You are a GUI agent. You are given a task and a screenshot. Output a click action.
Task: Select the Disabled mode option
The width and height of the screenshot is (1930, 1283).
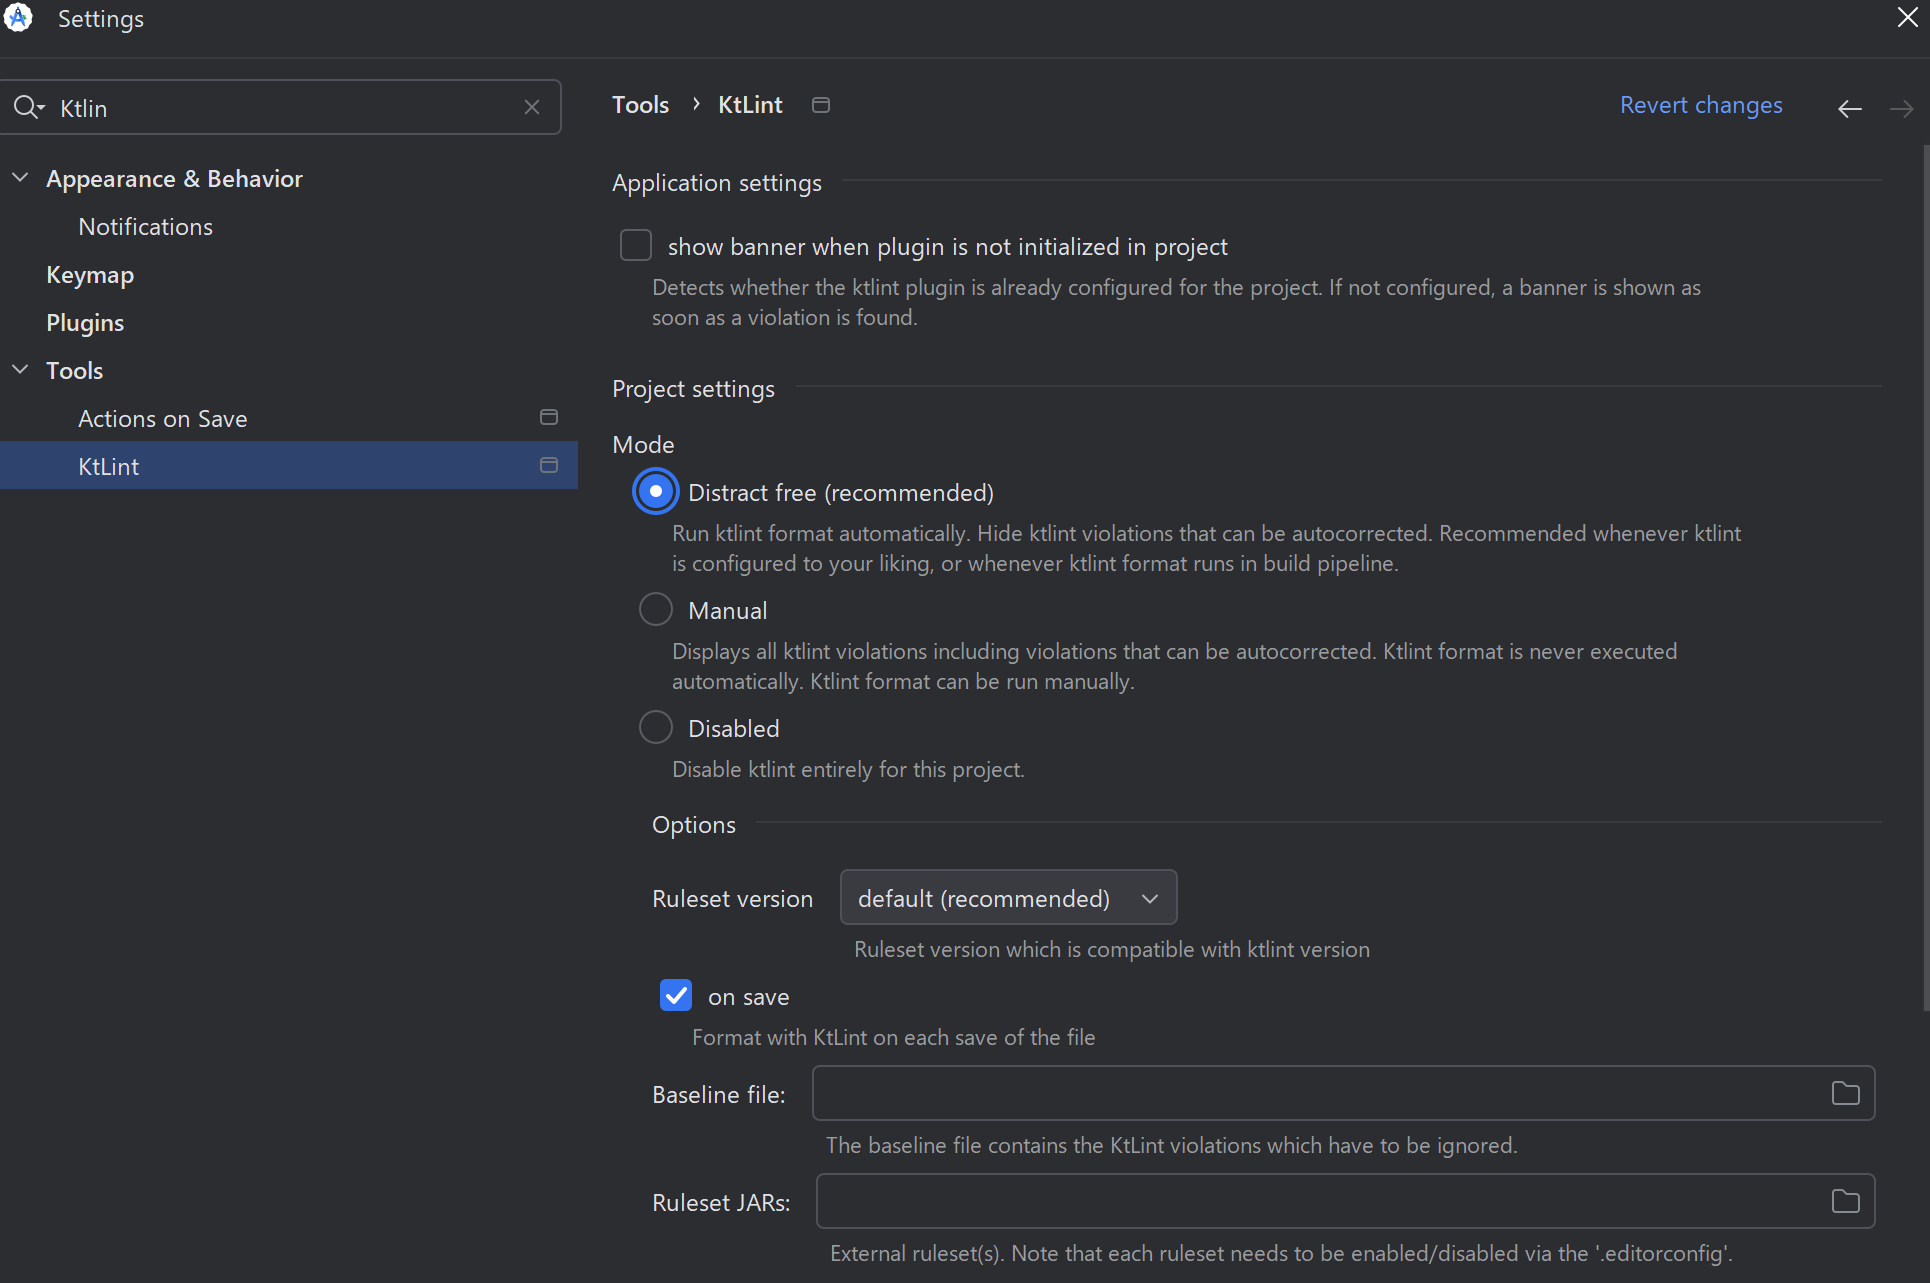[656, 727]
